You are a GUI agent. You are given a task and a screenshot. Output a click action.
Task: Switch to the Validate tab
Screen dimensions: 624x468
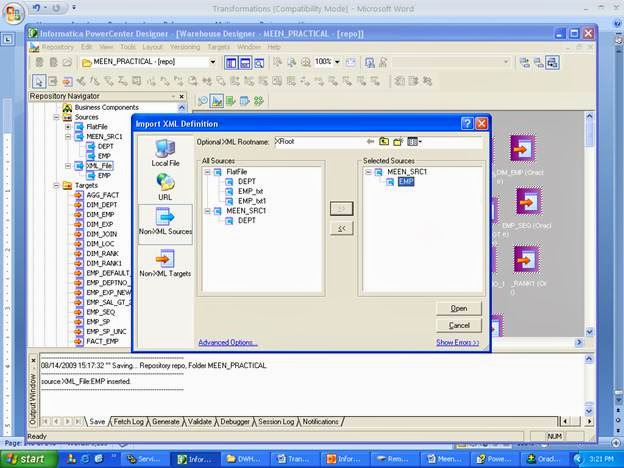pyautogui.click(x=199, y=421)
